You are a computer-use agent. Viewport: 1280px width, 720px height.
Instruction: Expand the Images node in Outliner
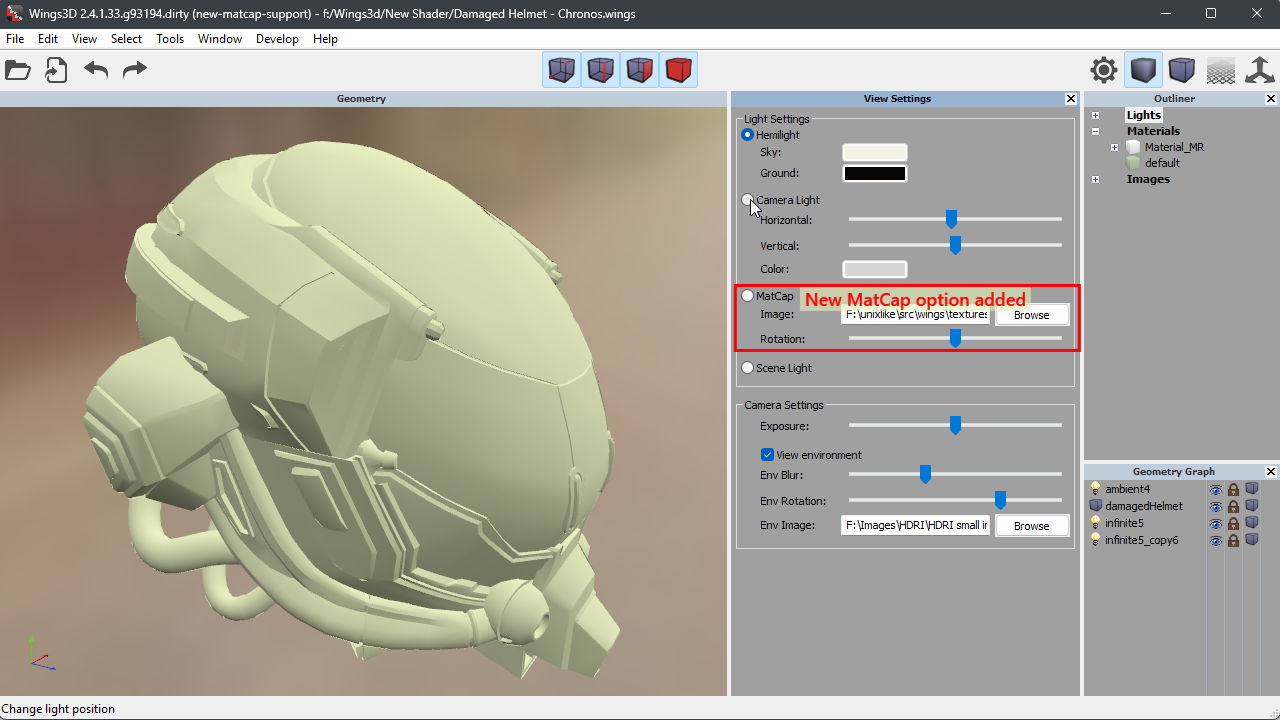[x=1096, y=180]
